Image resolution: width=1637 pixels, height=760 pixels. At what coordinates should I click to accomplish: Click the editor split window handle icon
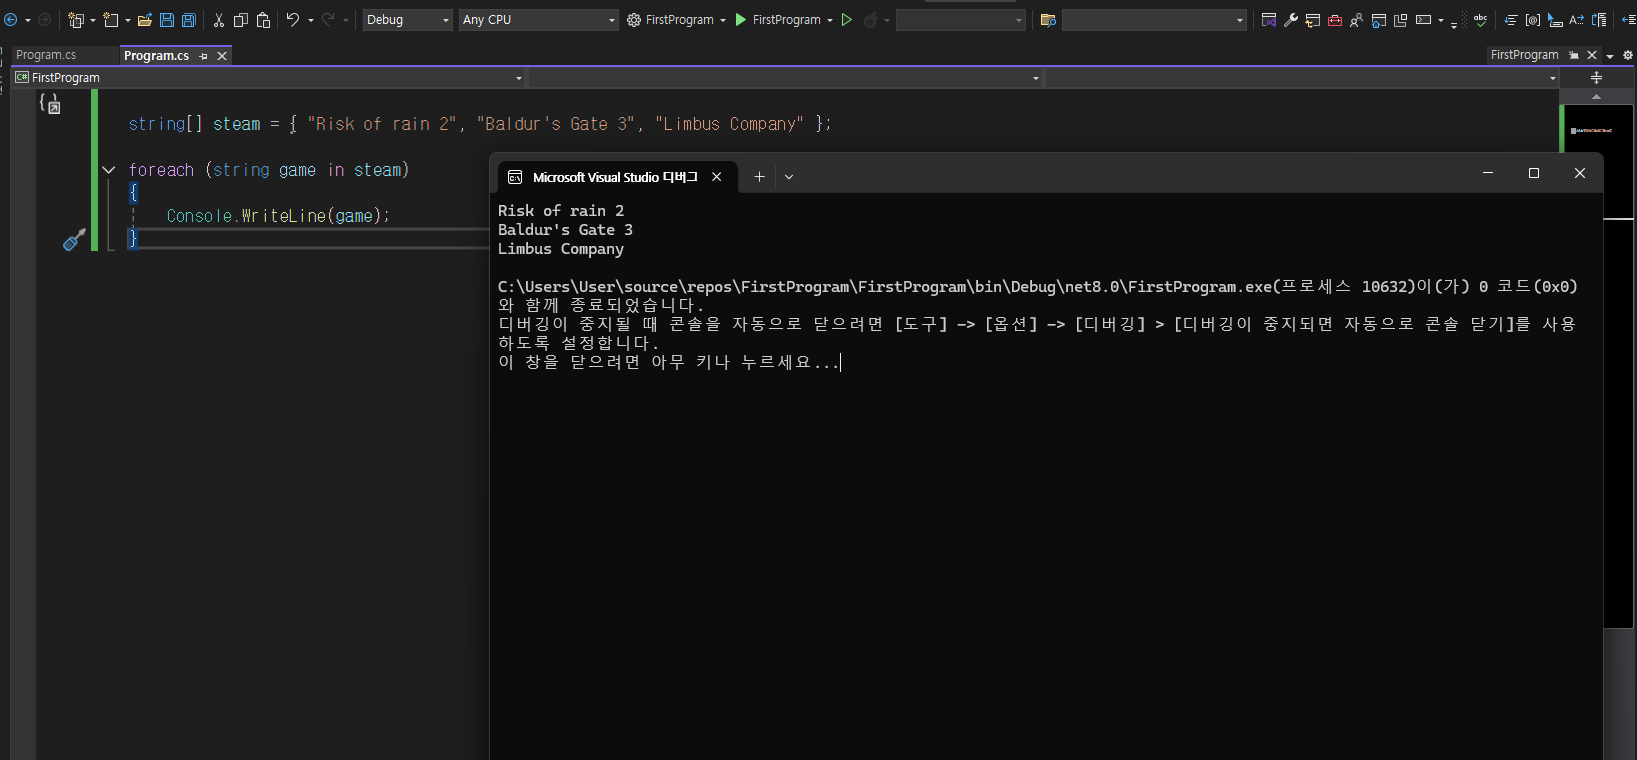point(1596,77)
